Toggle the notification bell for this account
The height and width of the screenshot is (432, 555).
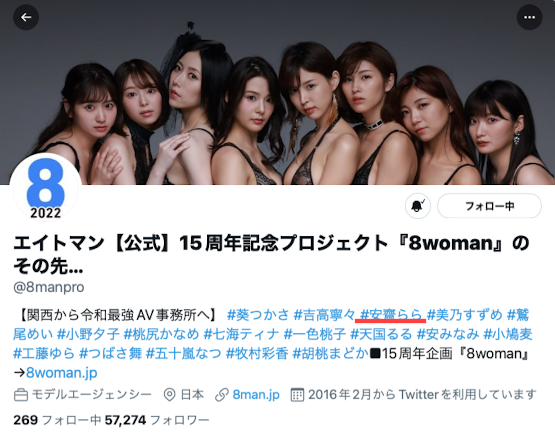(418, 206)
